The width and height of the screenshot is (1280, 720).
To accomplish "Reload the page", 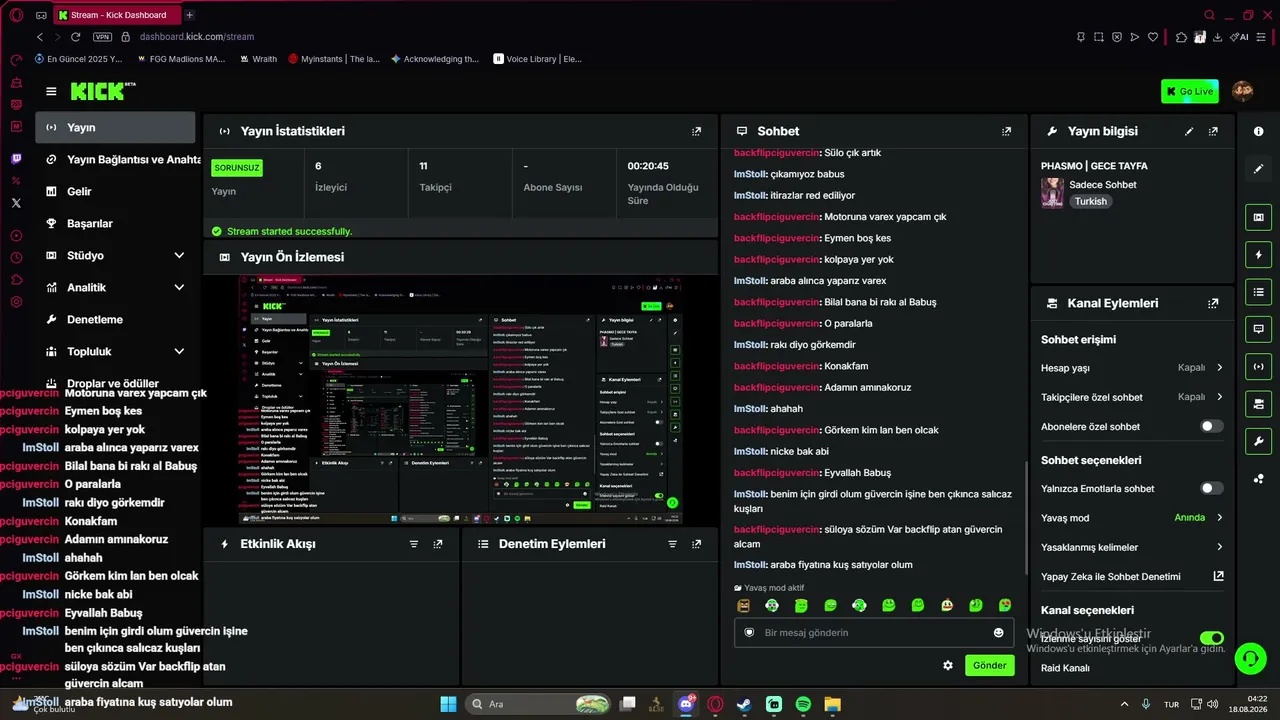I will (75, 37).
